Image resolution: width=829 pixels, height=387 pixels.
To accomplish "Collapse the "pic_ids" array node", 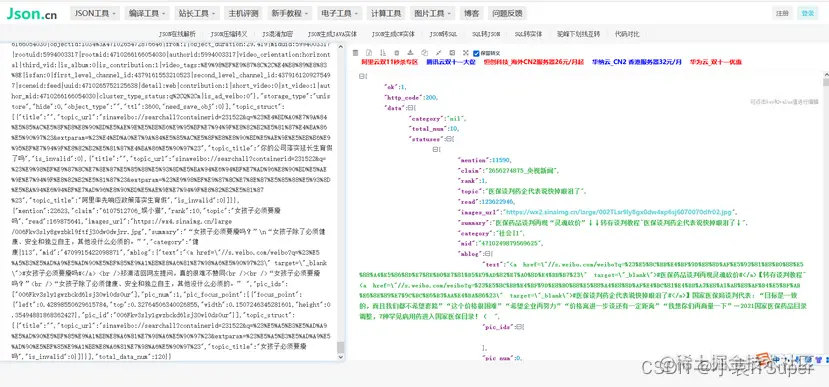I will click(x=519, y=327).
